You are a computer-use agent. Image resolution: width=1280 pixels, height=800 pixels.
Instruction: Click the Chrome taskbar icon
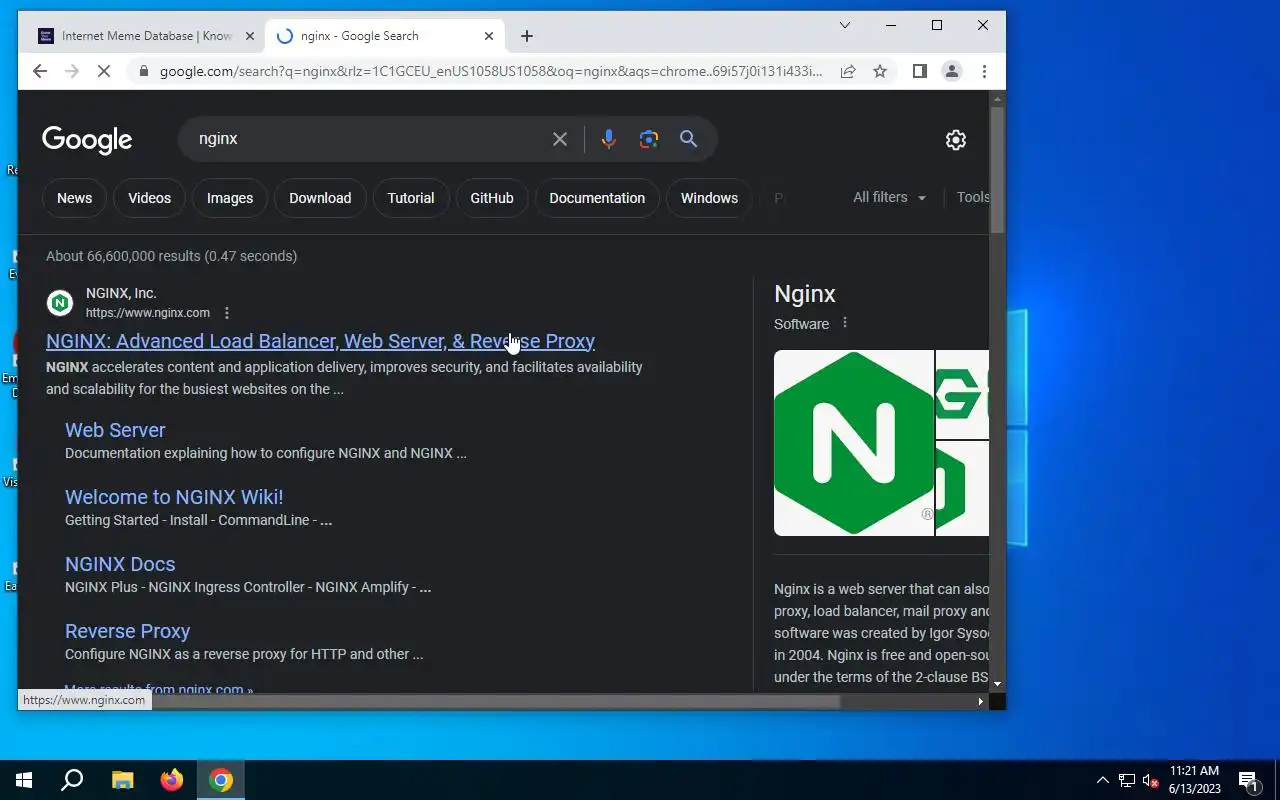click(221, 780)
